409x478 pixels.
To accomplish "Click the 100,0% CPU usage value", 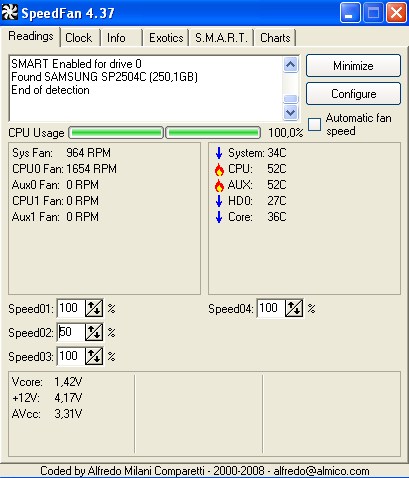I will coord(286,133).
